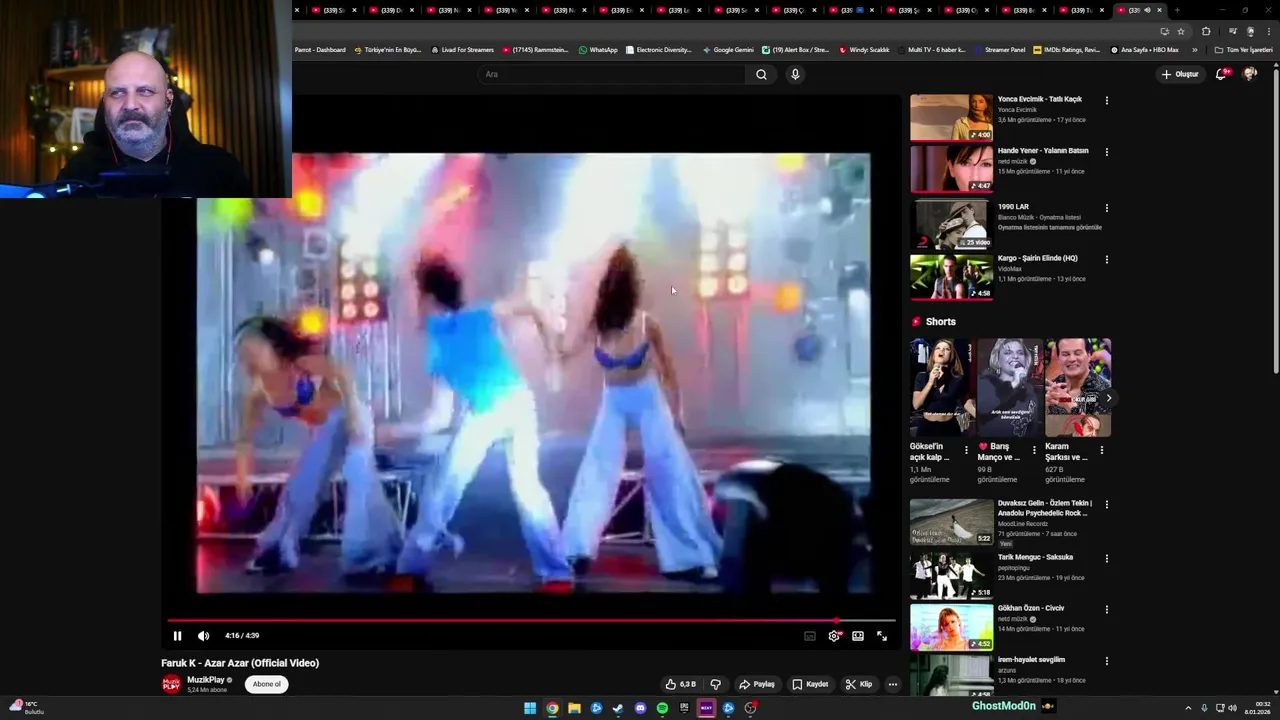
Task: Open the WhatsApp bookmark
Action: tap(598, 49)
